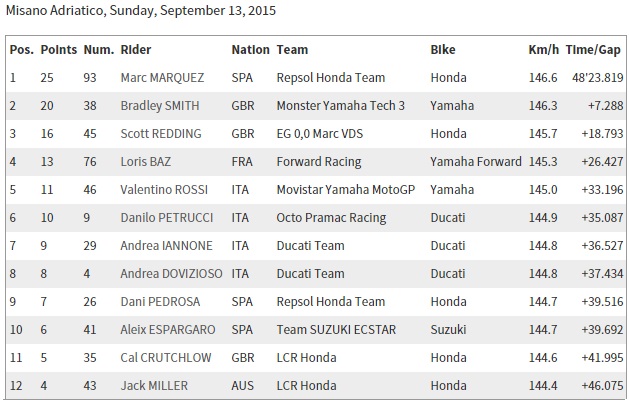The height and width of the screenshot is (400, 629).
Task: Click the Bike column header
Action: 443,49
